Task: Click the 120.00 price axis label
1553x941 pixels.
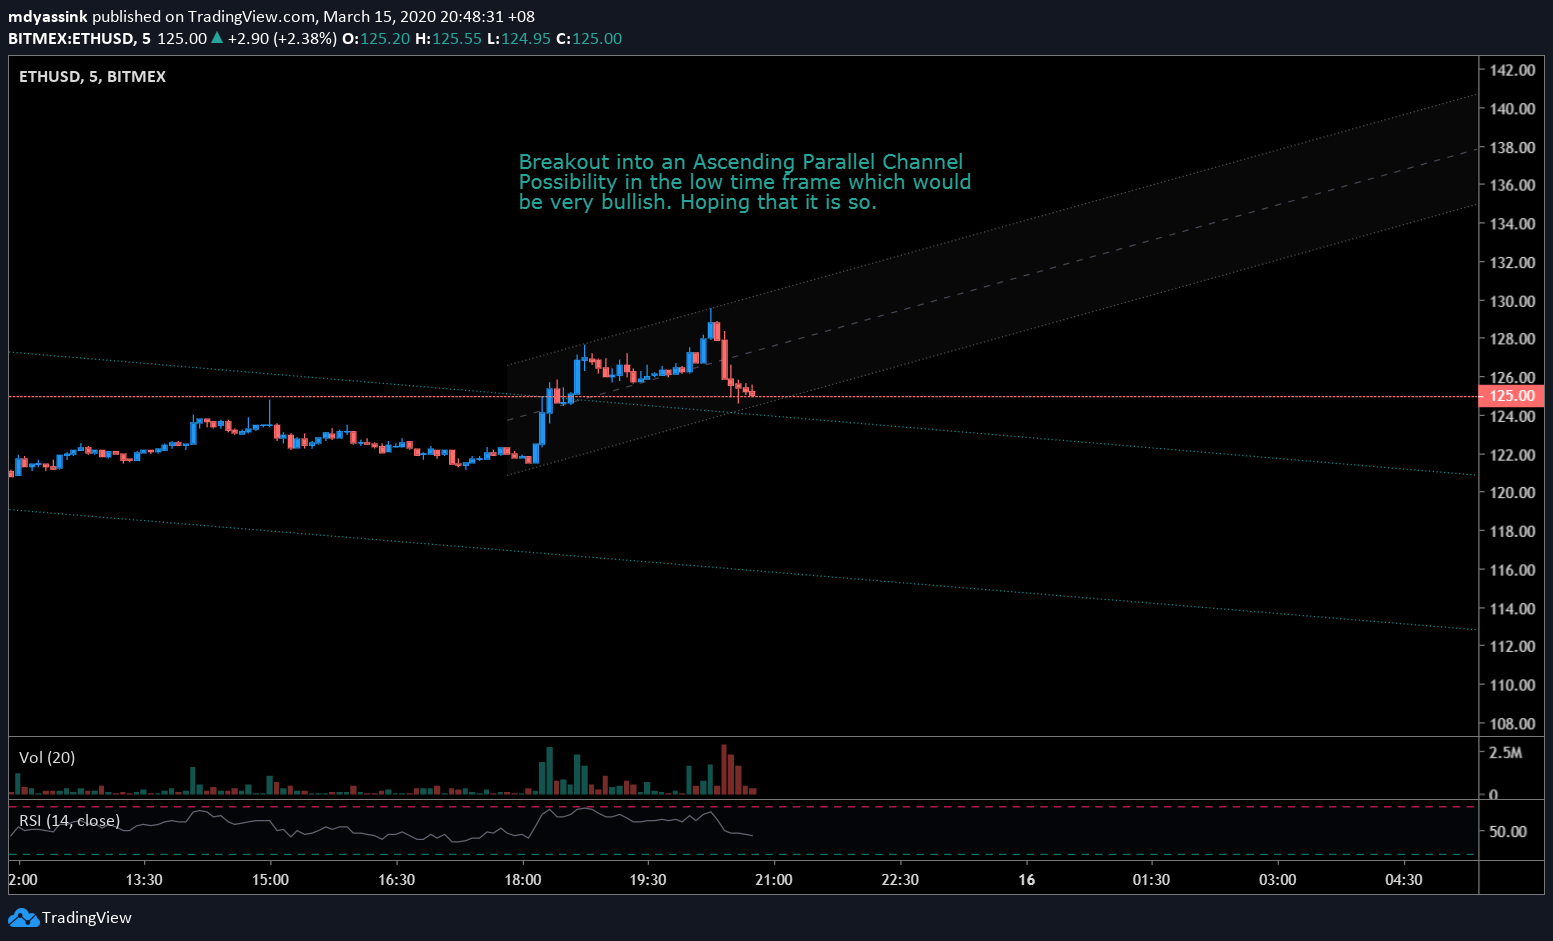Action: [x=1512, y=493]
